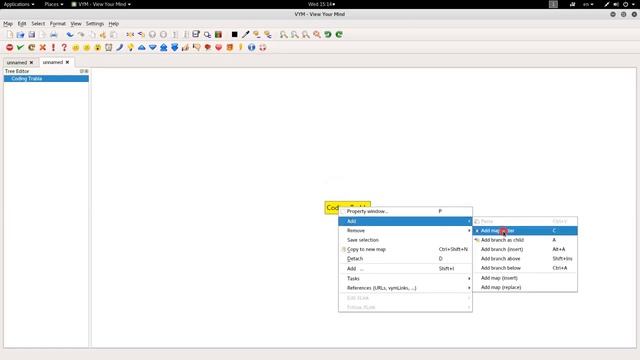The image size is (640, 360).
Task: Set the single blue up arrow flag
Action: coord(142,47)
